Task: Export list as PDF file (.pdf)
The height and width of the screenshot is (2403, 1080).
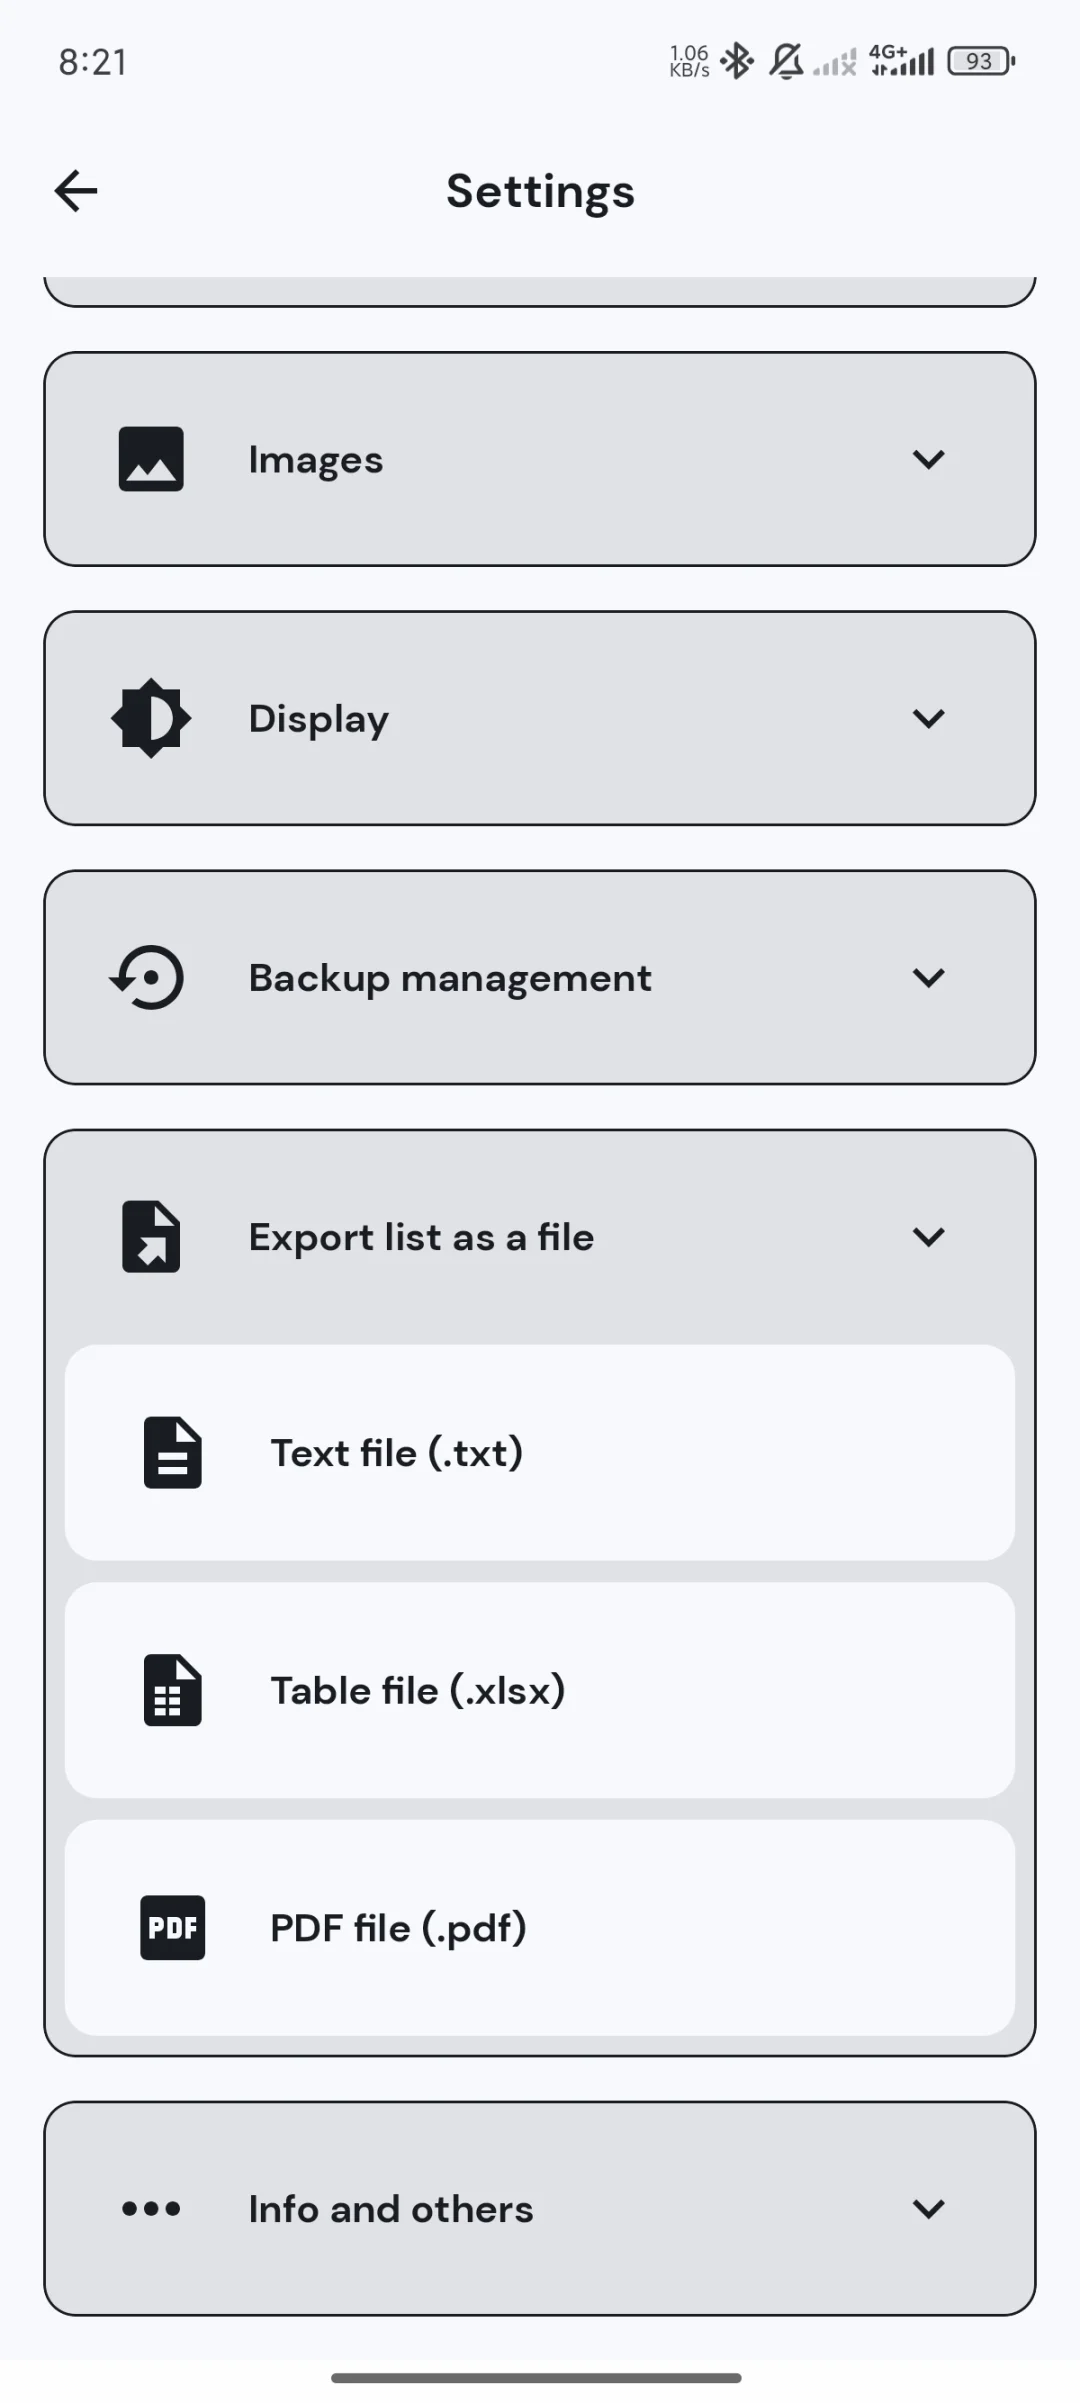Action: tap(540, 1927)
